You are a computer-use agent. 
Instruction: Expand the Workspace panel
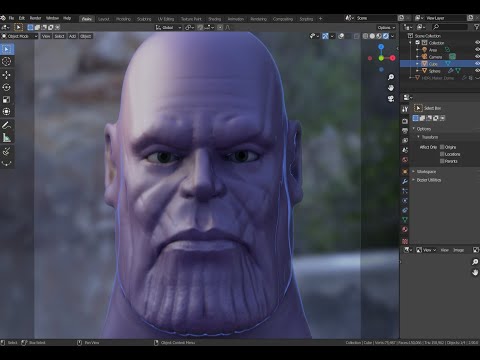click(414, 171)
